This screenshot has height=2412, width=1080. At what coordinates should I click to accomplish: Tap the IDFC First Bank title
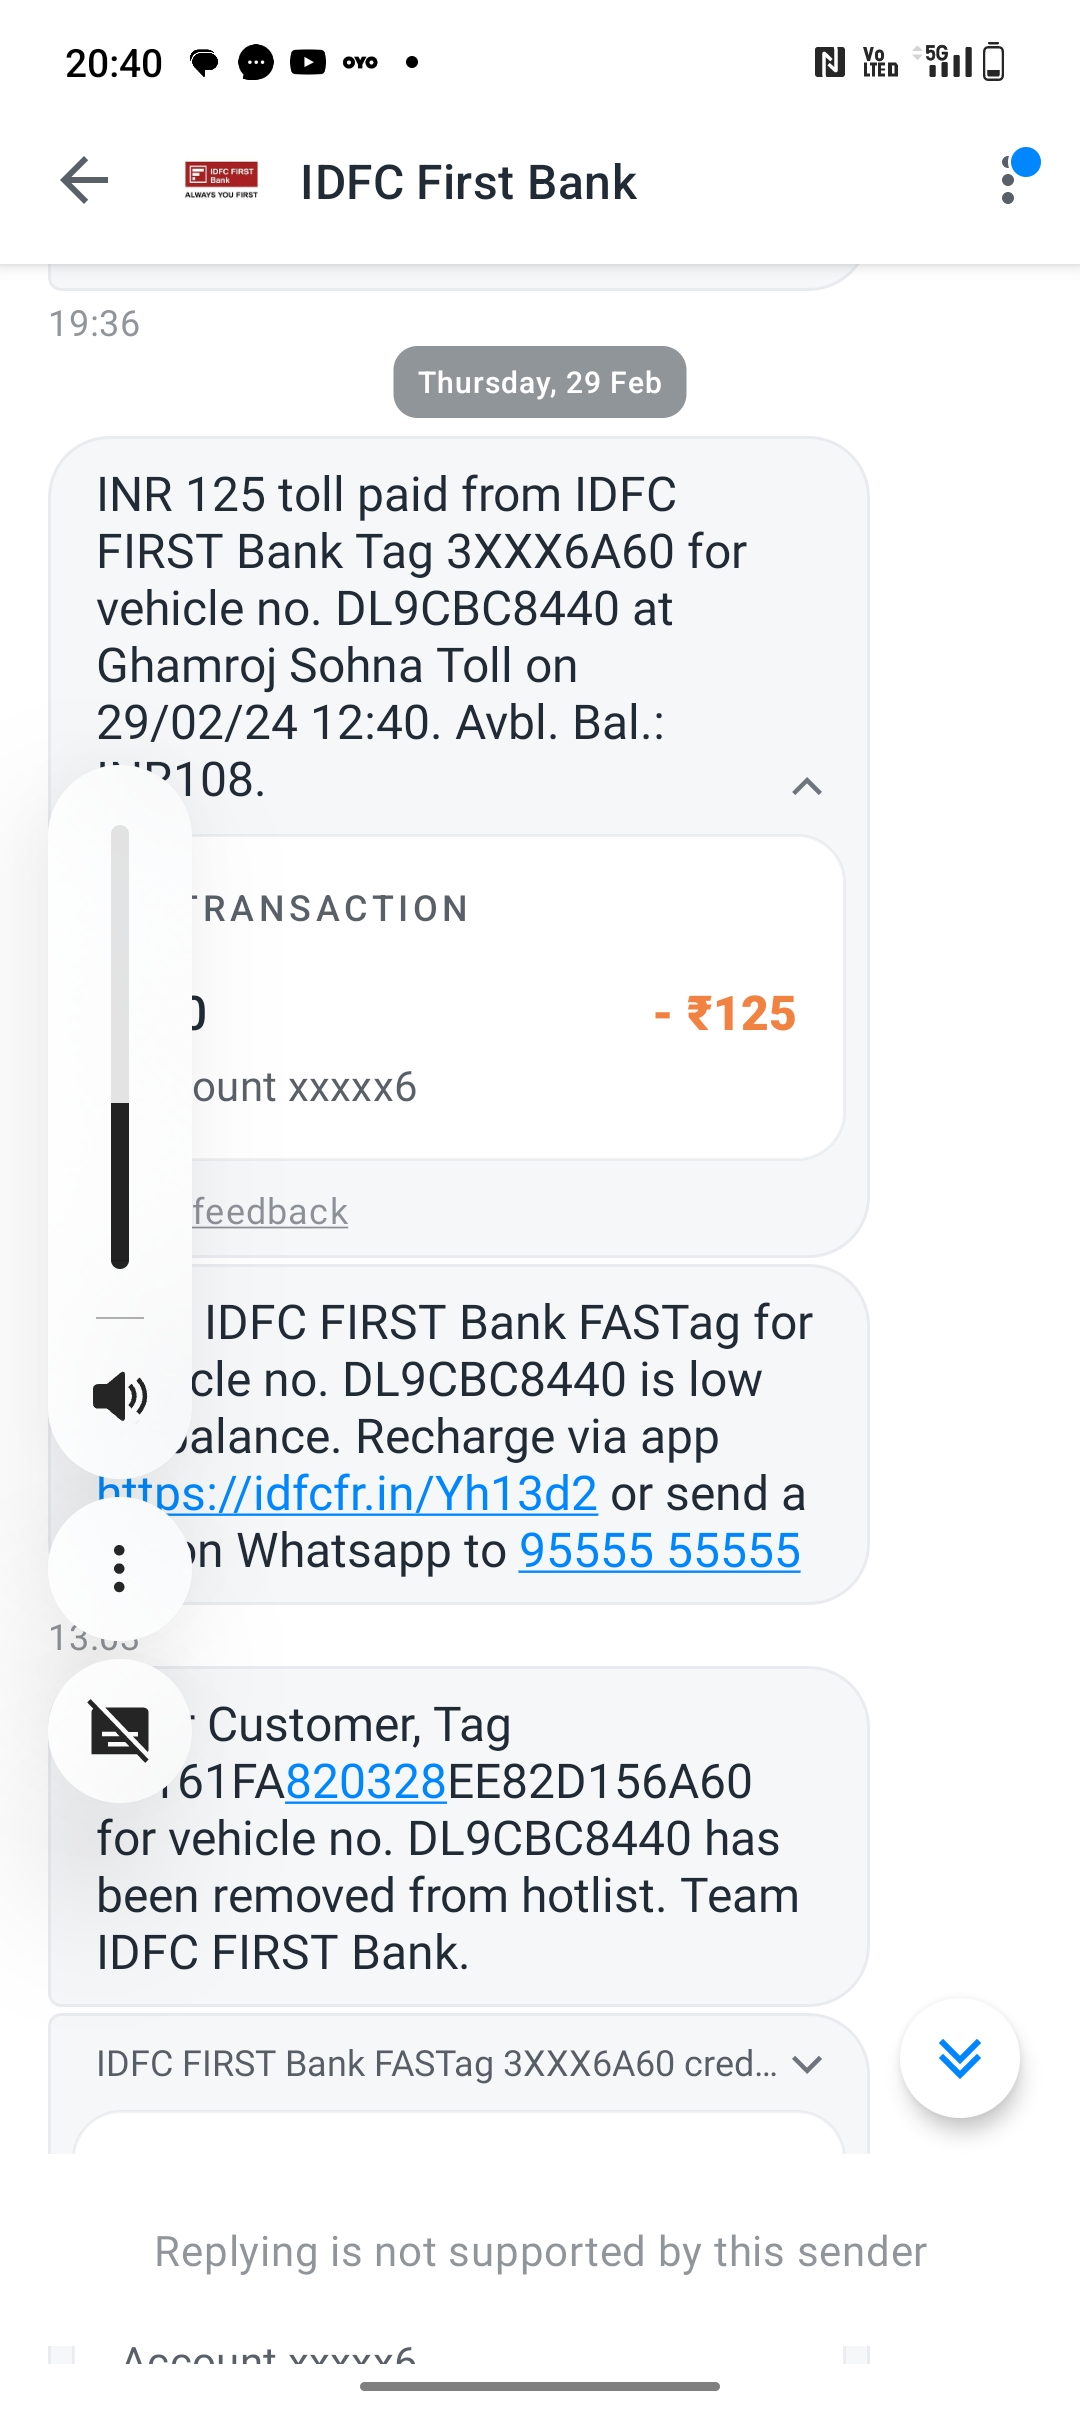click(x=468, y=182)
